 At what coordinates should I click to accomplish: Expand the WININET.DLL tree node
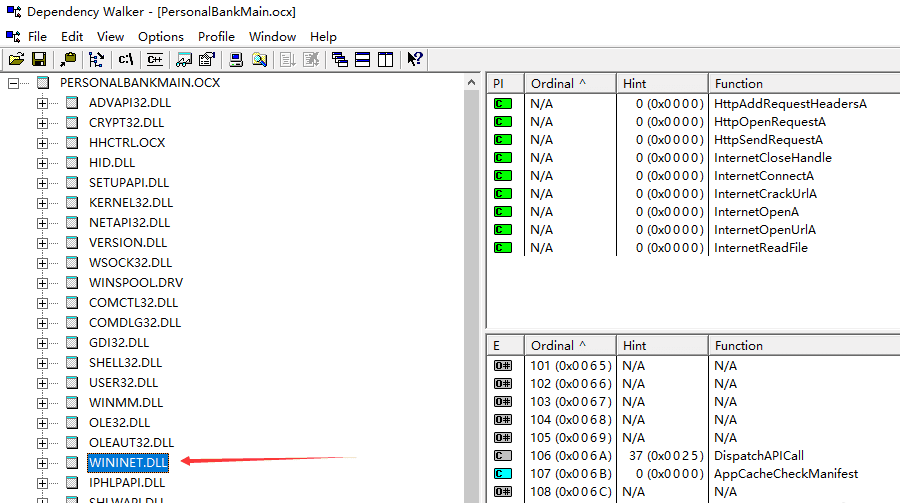42,463
